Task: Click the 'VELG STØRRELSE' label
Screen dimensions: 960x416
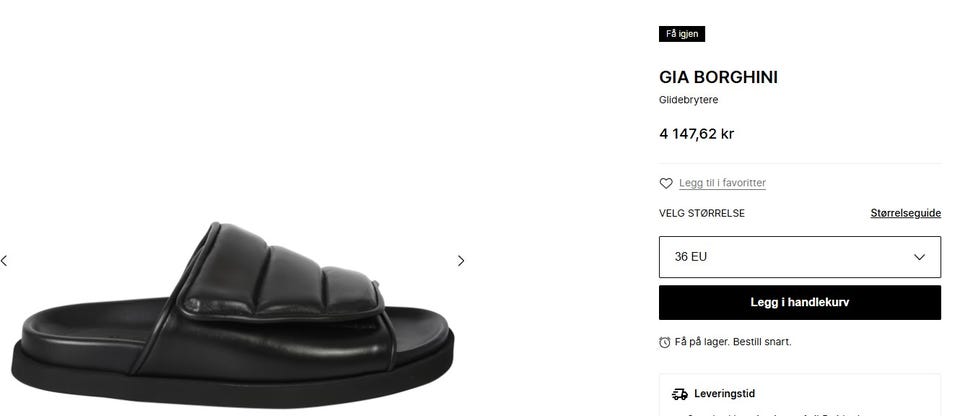Action: pos(702,213)
